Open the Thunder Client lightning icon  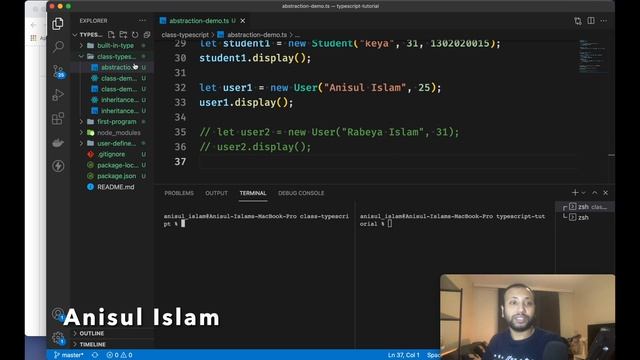58,166
